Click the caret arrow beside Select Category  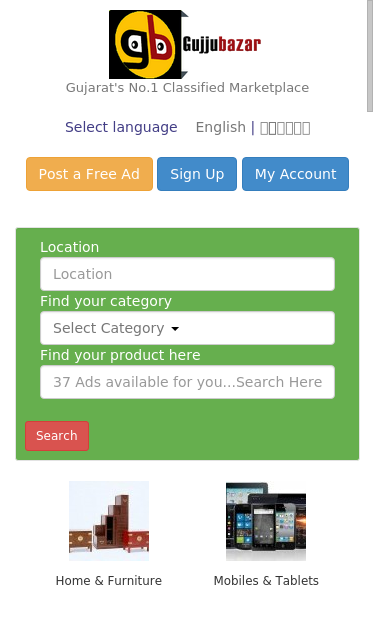[175, 329]
